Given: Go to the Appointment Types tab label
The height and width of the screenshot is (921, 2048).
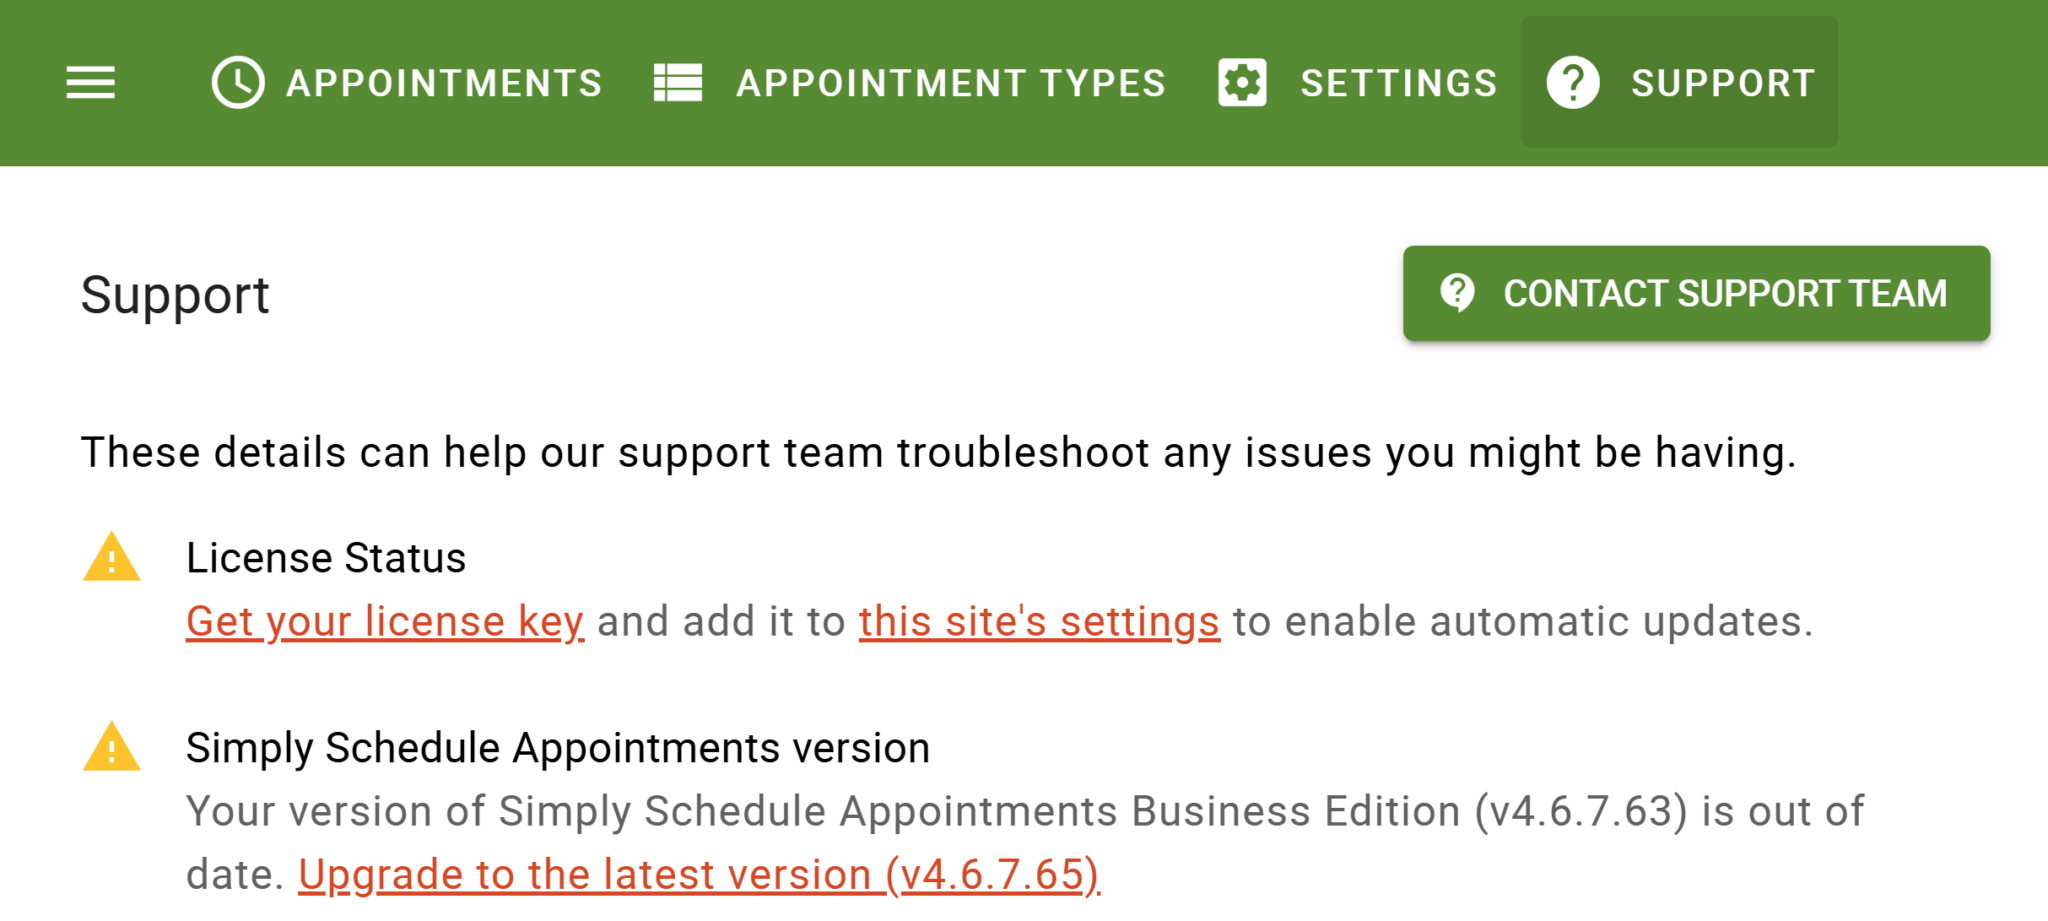Looking at the screenshot, I should click(x=951, y=83).
